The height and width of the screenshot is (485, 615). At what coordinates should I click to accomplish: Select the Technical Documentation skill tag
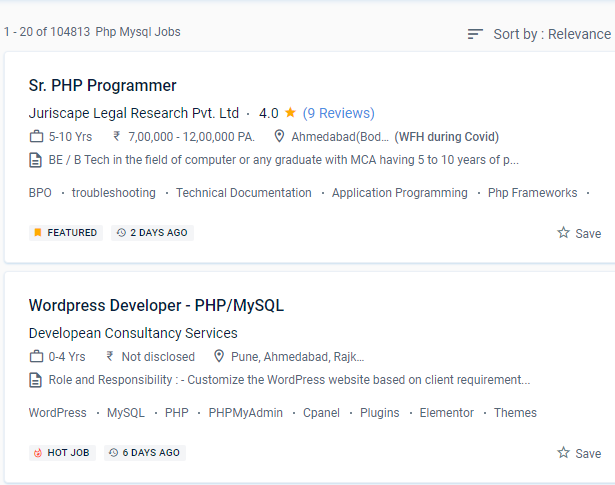point(243,193)
